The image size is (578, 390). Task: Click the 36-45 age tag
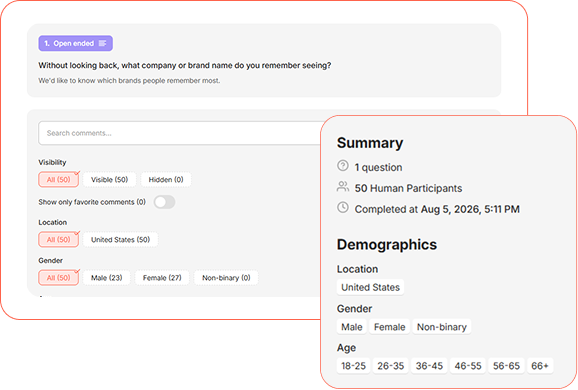point(429,366)
